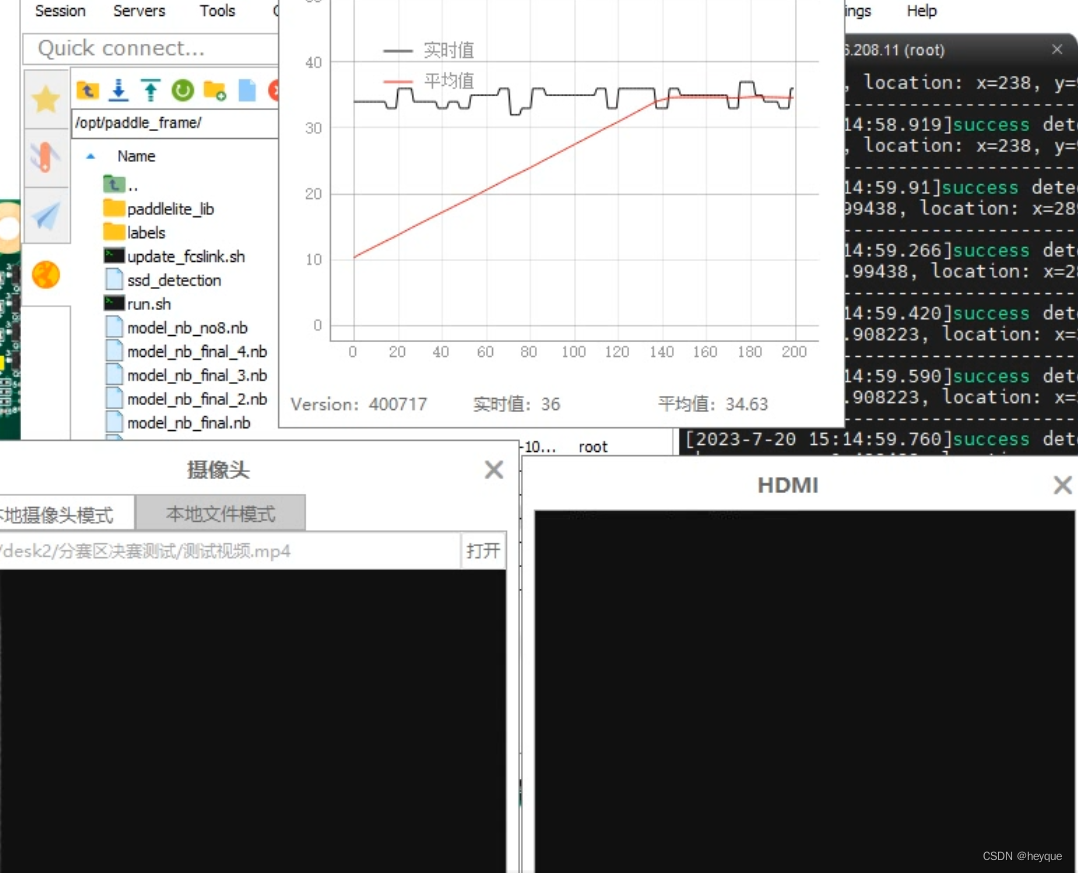Select the run.sh script
This screenshot has height=873, width=1078.
point(138,304)
